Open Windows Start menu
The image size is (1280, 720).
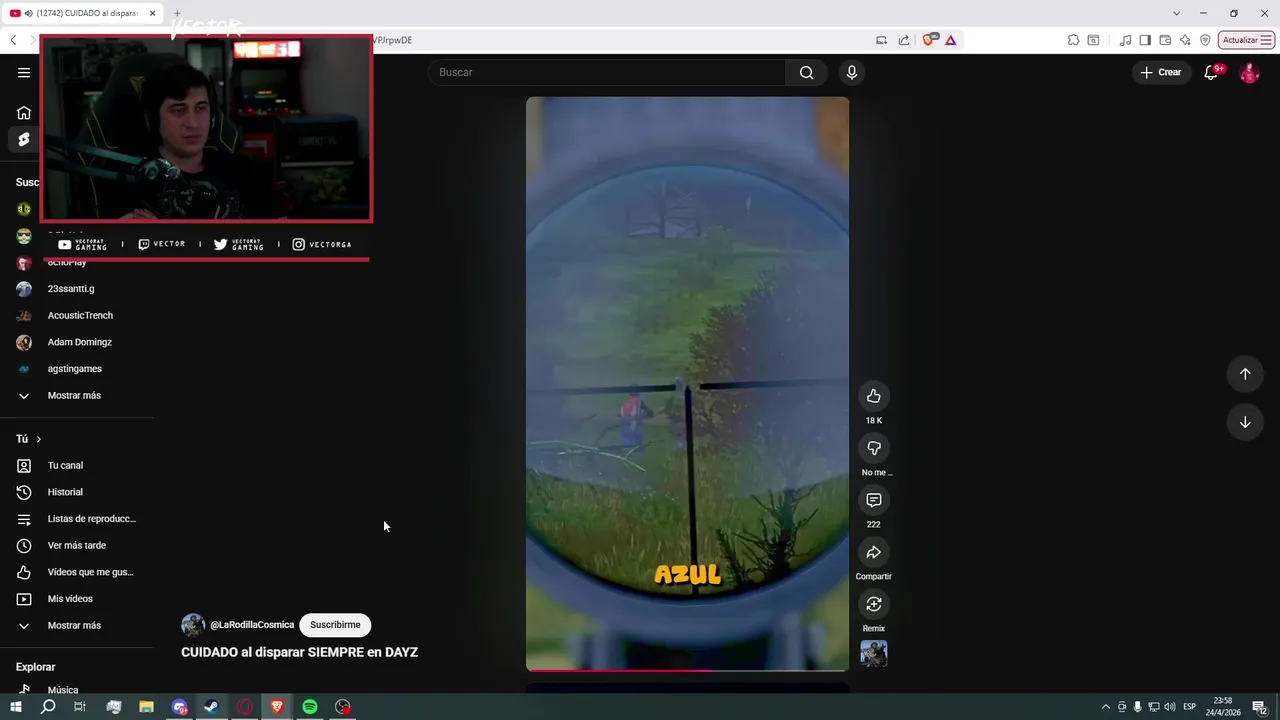click(15, 707)
